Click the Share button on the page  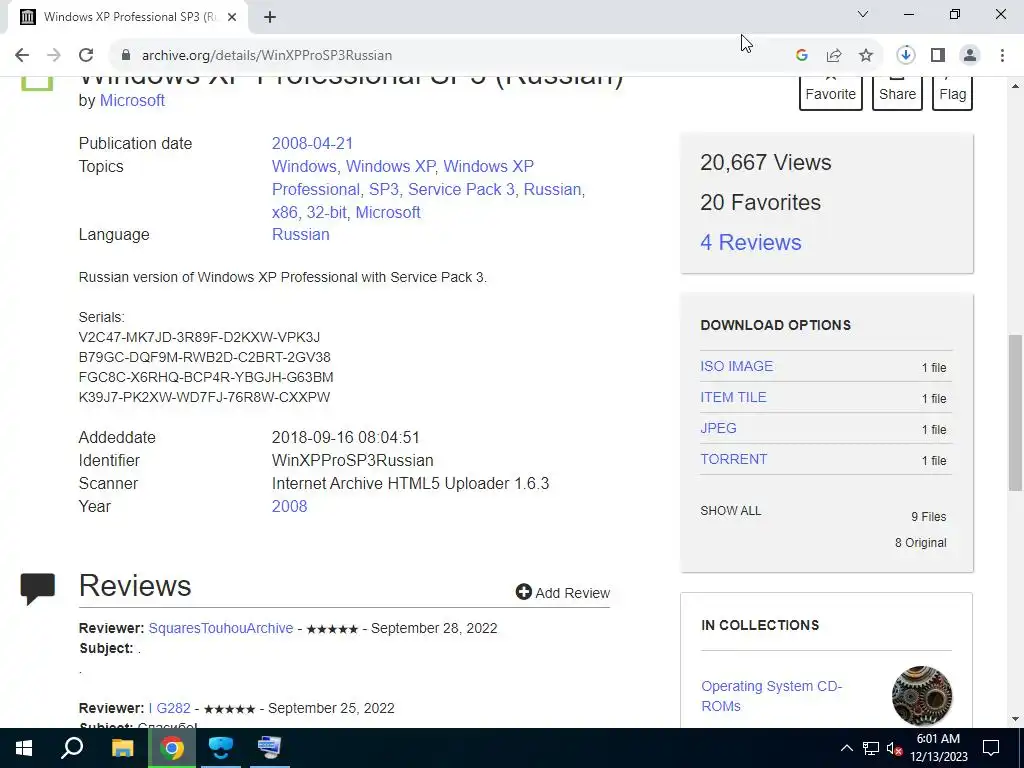click(897, 93)
